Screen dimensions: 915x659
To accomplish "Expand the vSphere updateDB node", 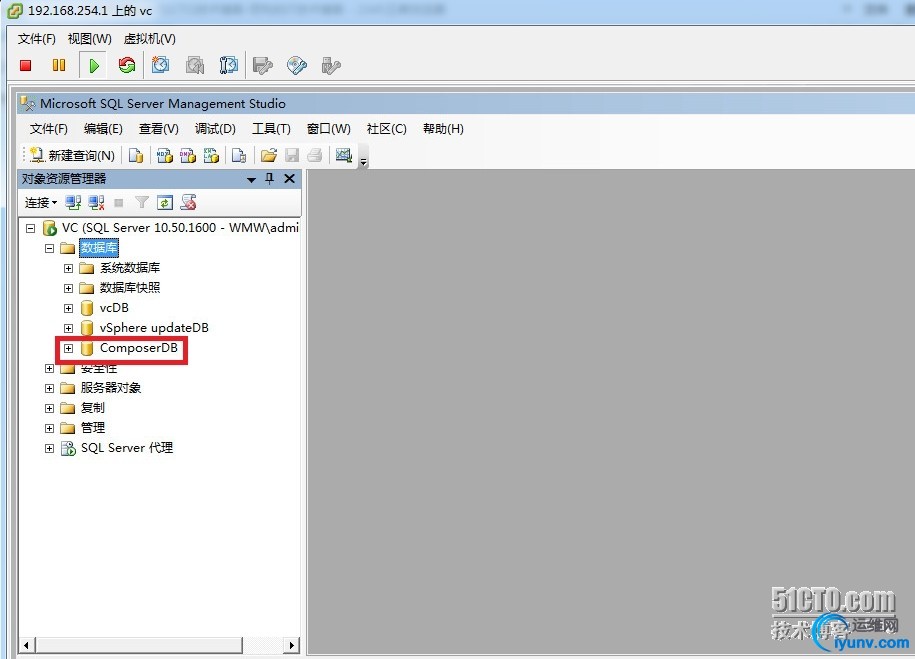I will (68, 328).
